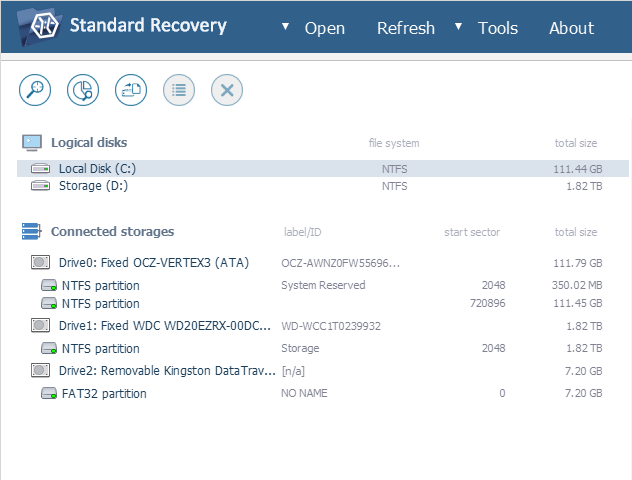Click the list view icon in toolbar
Image resolution: width=632 pixels, height=480 pixels.
tap(179, 90)
